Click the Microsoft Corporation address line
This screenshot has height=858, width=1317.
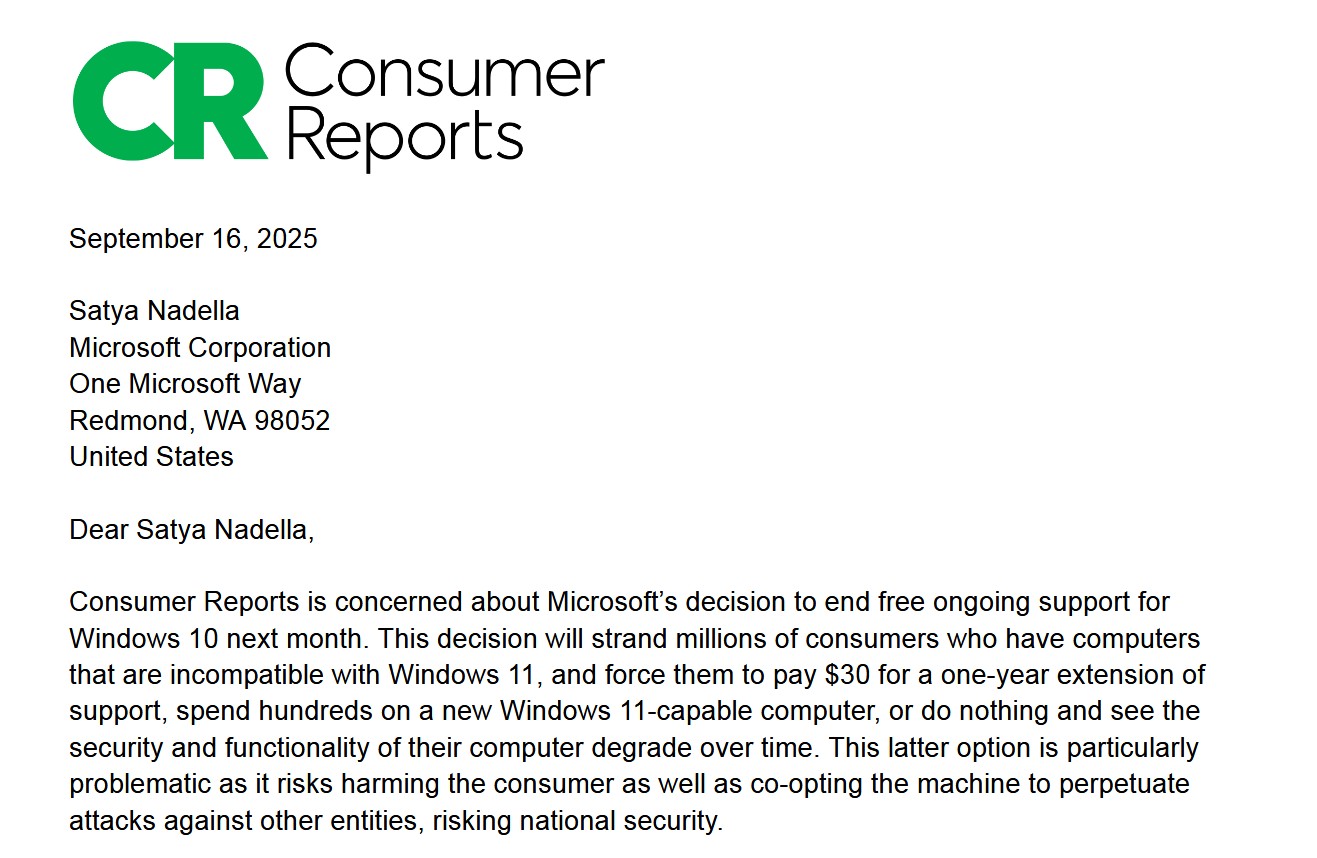click(200, 348)
